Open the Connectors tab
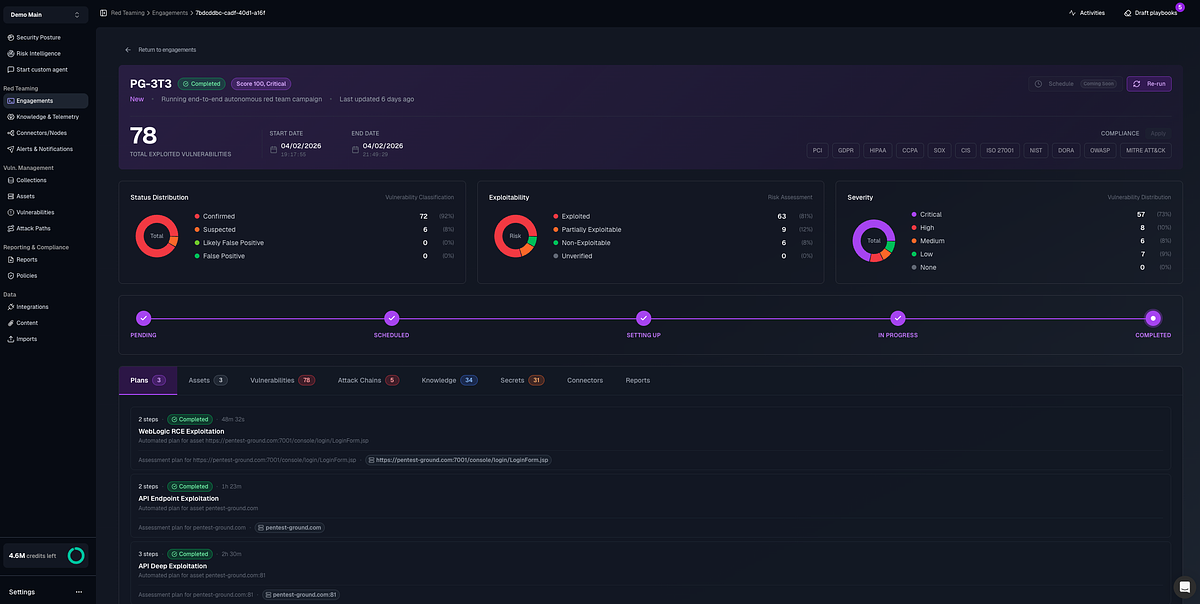 tap(585, 380)
